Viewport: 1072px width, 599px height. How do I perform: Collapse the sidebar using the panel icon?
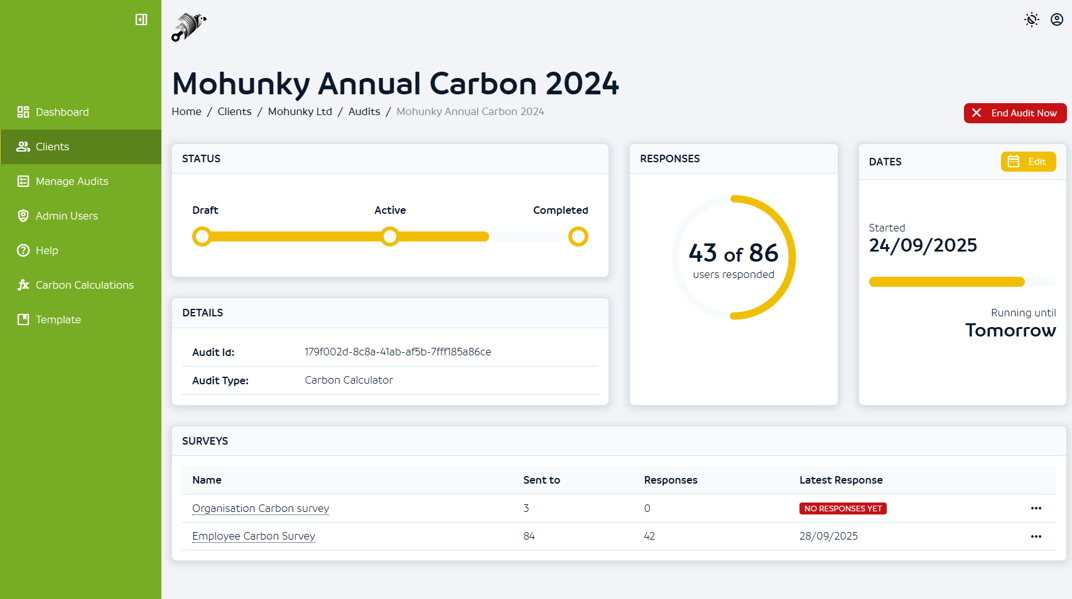tap(141, 19)
